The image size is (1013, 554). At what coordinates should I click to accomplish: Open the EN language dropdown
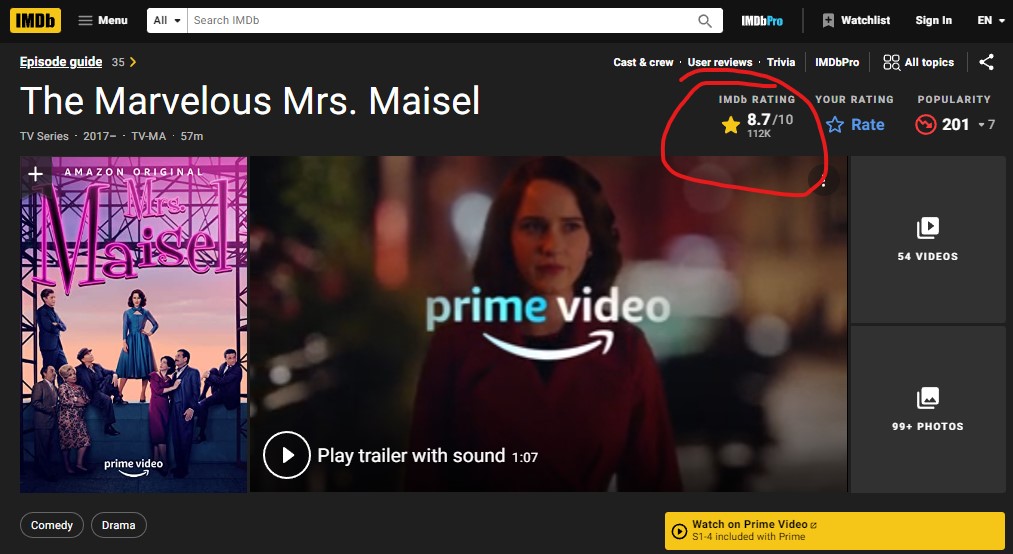(x=991, y=20)
